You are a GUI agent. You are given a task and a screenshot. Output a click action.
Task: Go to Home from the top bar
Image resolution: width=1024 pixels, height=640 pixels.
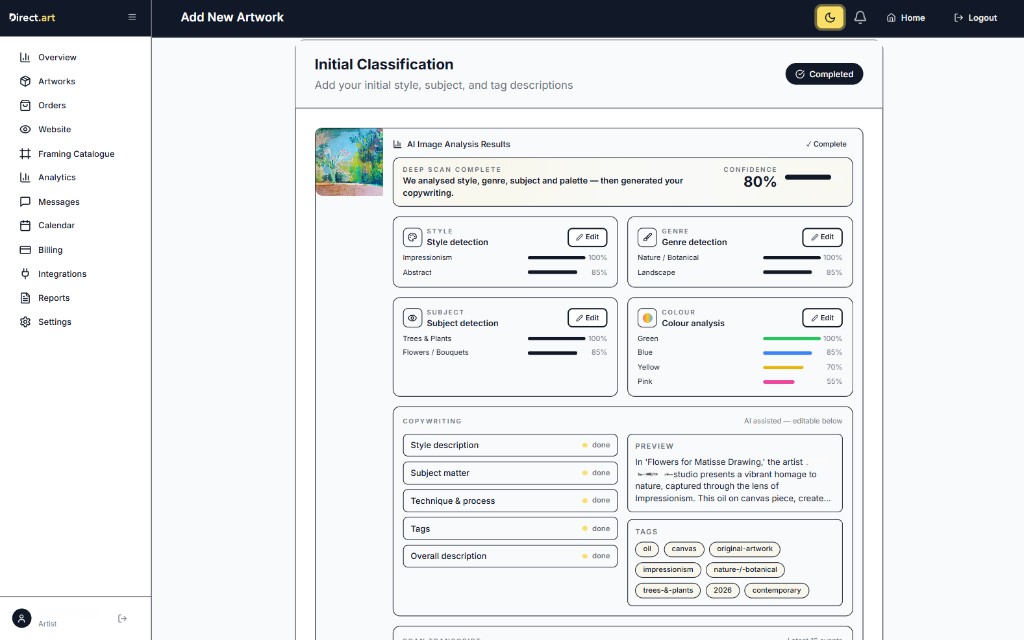(904, 17)
